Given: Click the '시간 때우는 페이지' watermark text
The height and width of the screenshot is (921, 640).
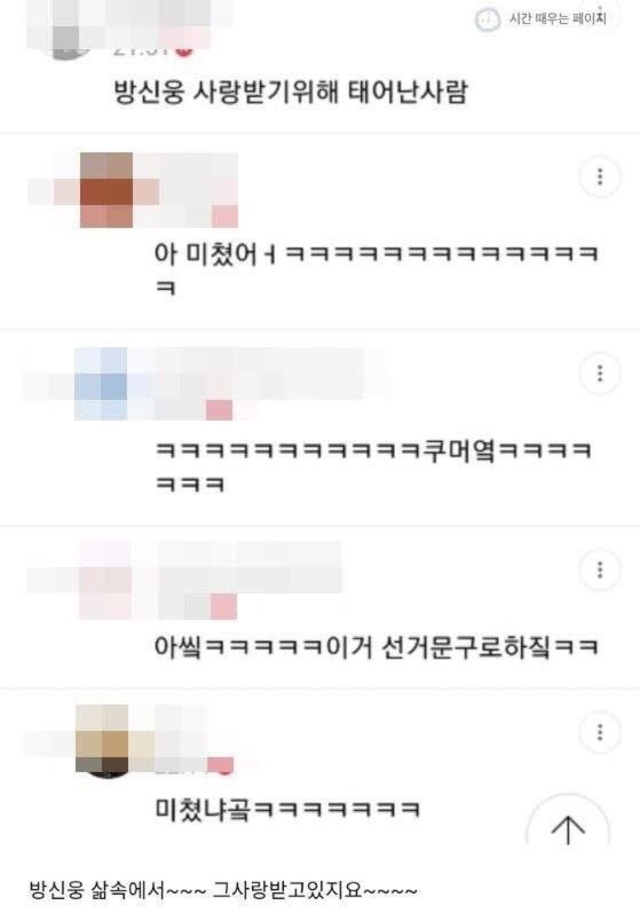Looking at the screenshot, I should pyautogui.click(x=557, y=19).
